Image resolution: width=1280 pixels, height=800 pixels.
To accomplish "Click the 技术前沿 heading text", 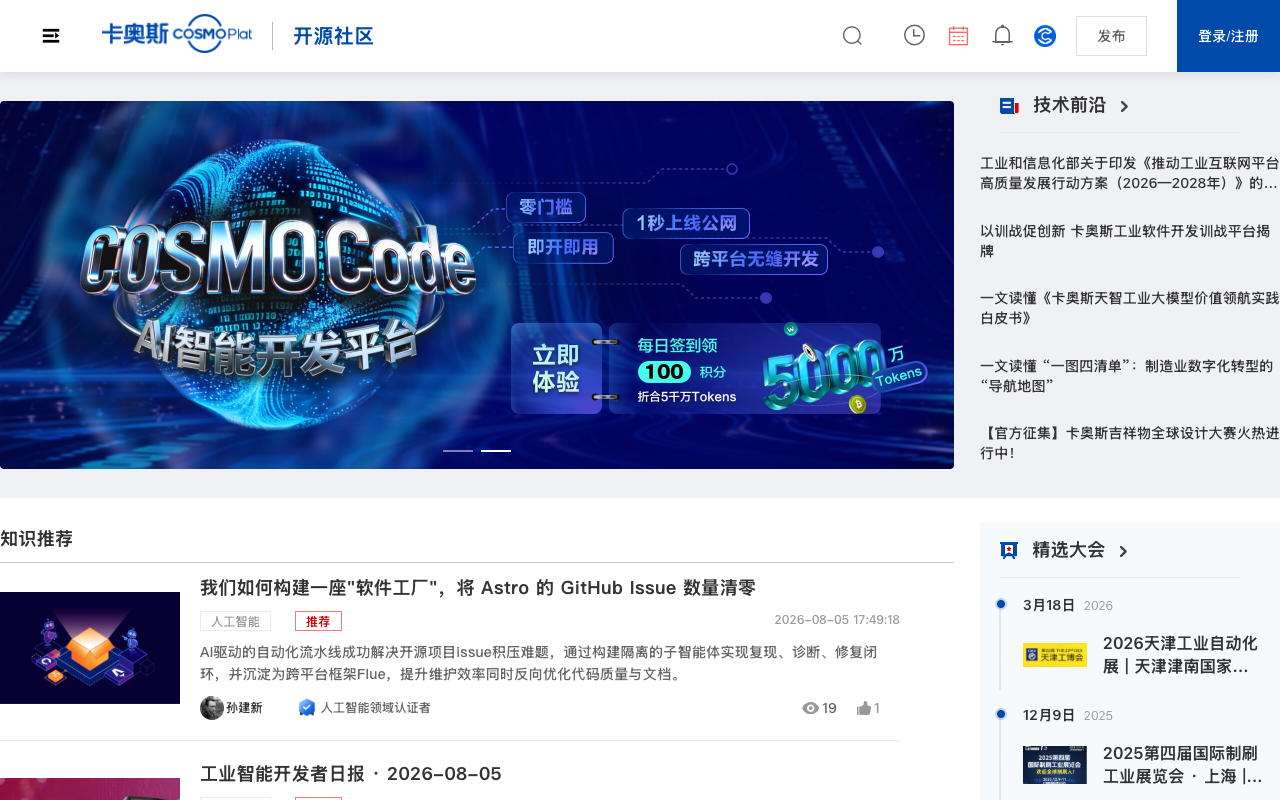I will click(1070, 105).
